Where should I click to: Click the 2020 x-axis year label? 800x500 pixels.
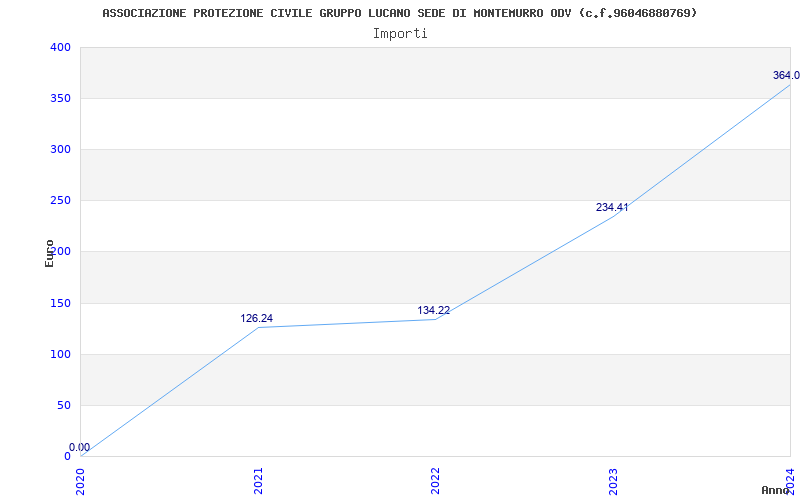click(81, 480)
